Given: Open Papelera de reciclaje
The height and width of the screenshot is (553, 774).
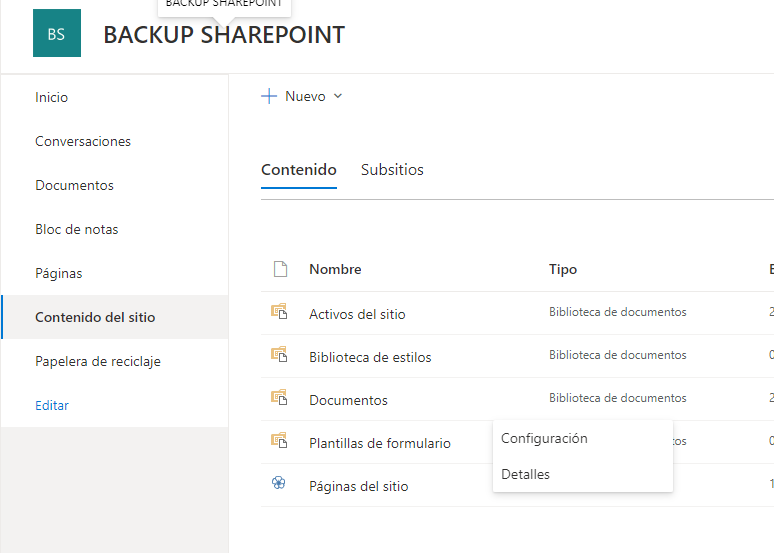Looking at the screenshot, I should point(98,361).
